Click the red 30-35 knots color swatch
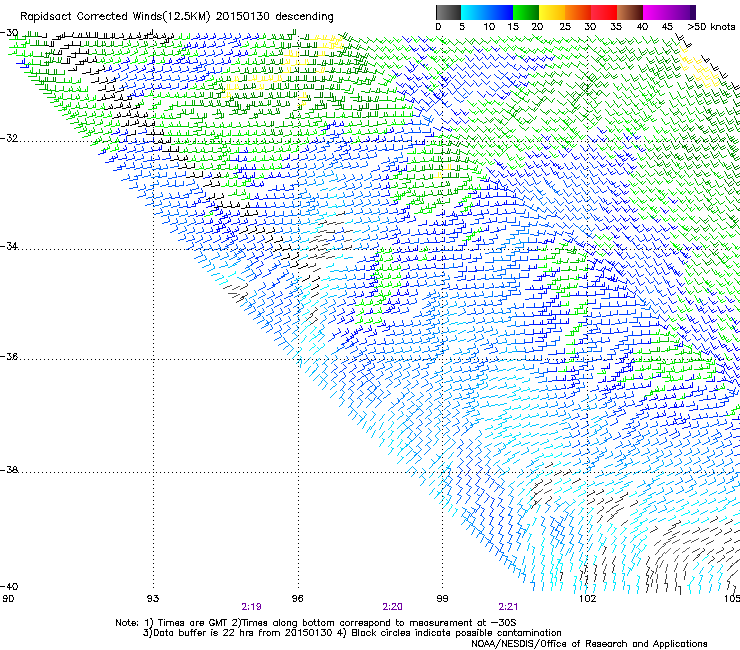Image resolution: width=740 pixels, height=650 pixels. tap(604, 12)
